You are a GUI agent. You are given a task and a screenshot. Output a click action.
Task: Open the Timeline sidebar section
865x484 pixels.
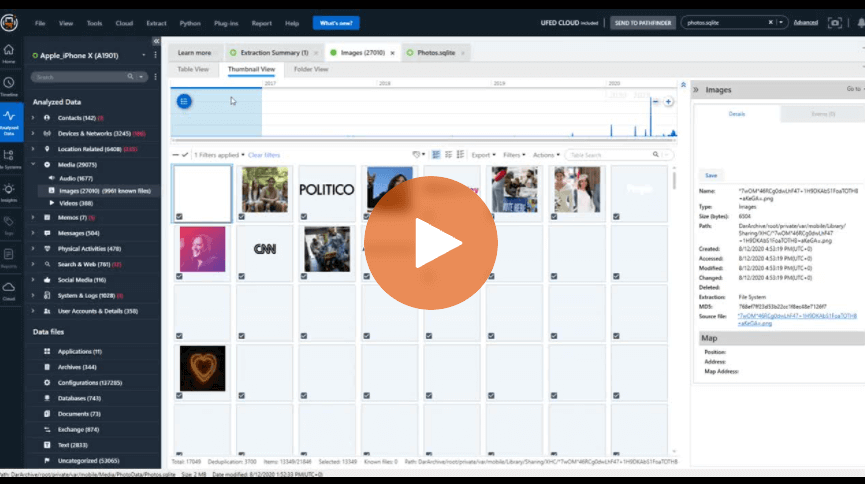pos(9,87)
